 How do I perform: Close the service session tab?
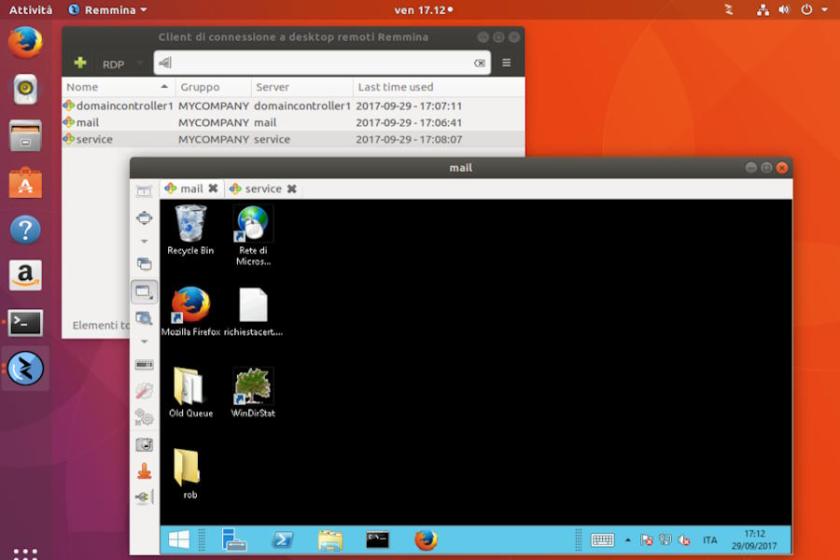click(292, 189)
